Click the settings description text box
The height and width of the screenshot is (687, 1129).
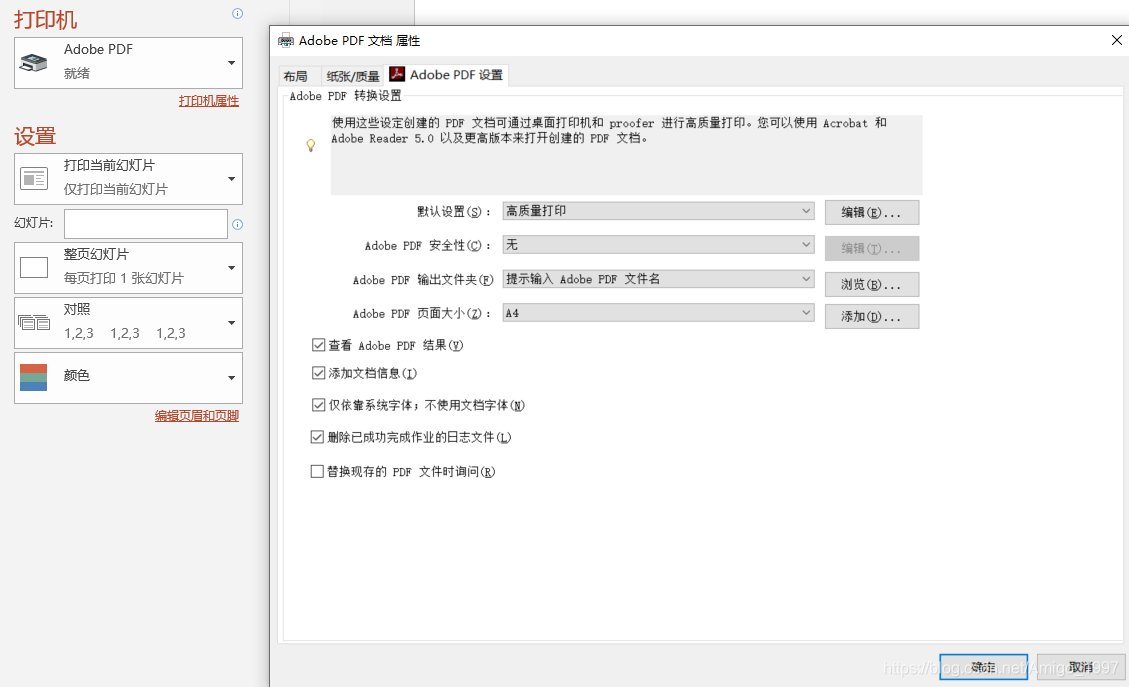626,155
